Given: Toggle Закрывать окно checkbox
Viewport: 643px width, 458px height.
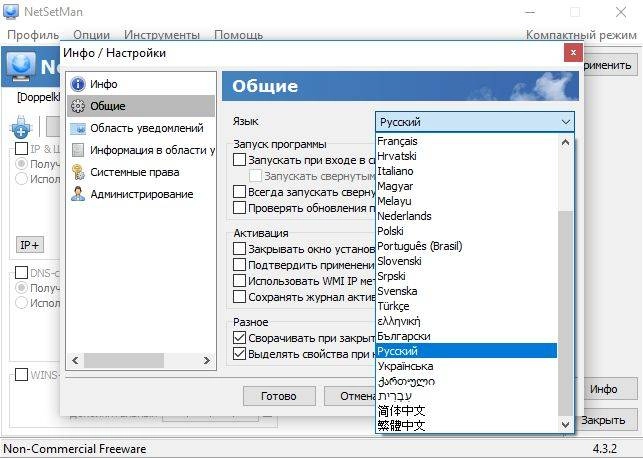Looking at the screenshot, I should [239, 249].
